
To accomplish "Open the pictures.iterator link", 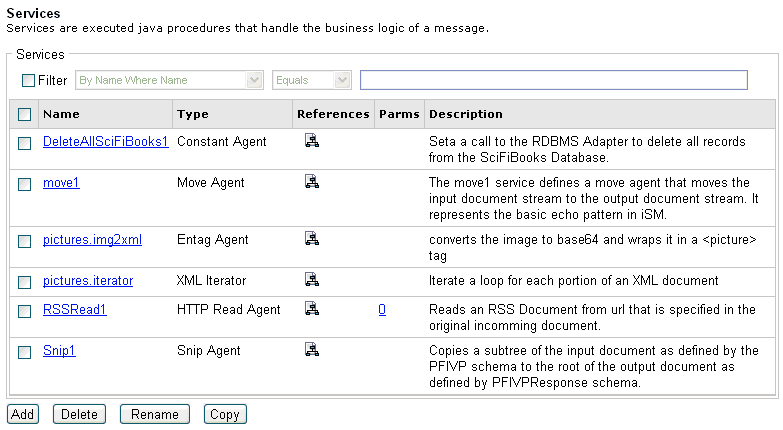I will [88, 280].
